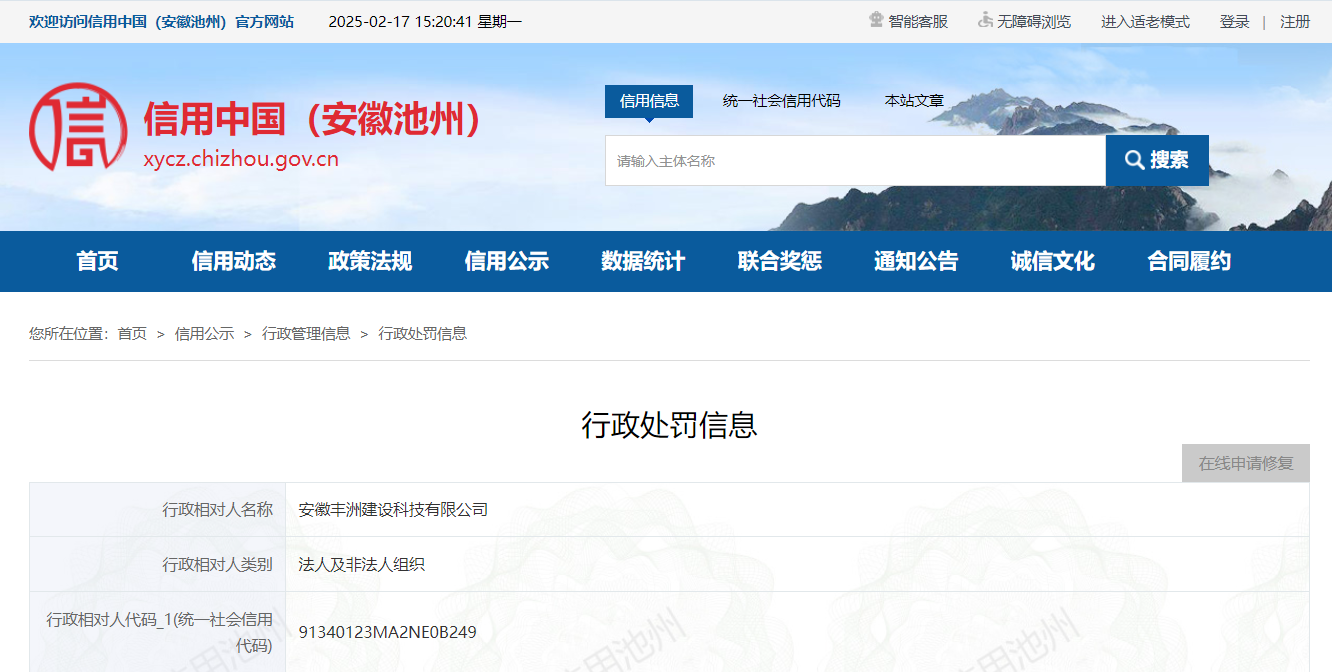Select the 统一社会信用代码 search tab

782,101
